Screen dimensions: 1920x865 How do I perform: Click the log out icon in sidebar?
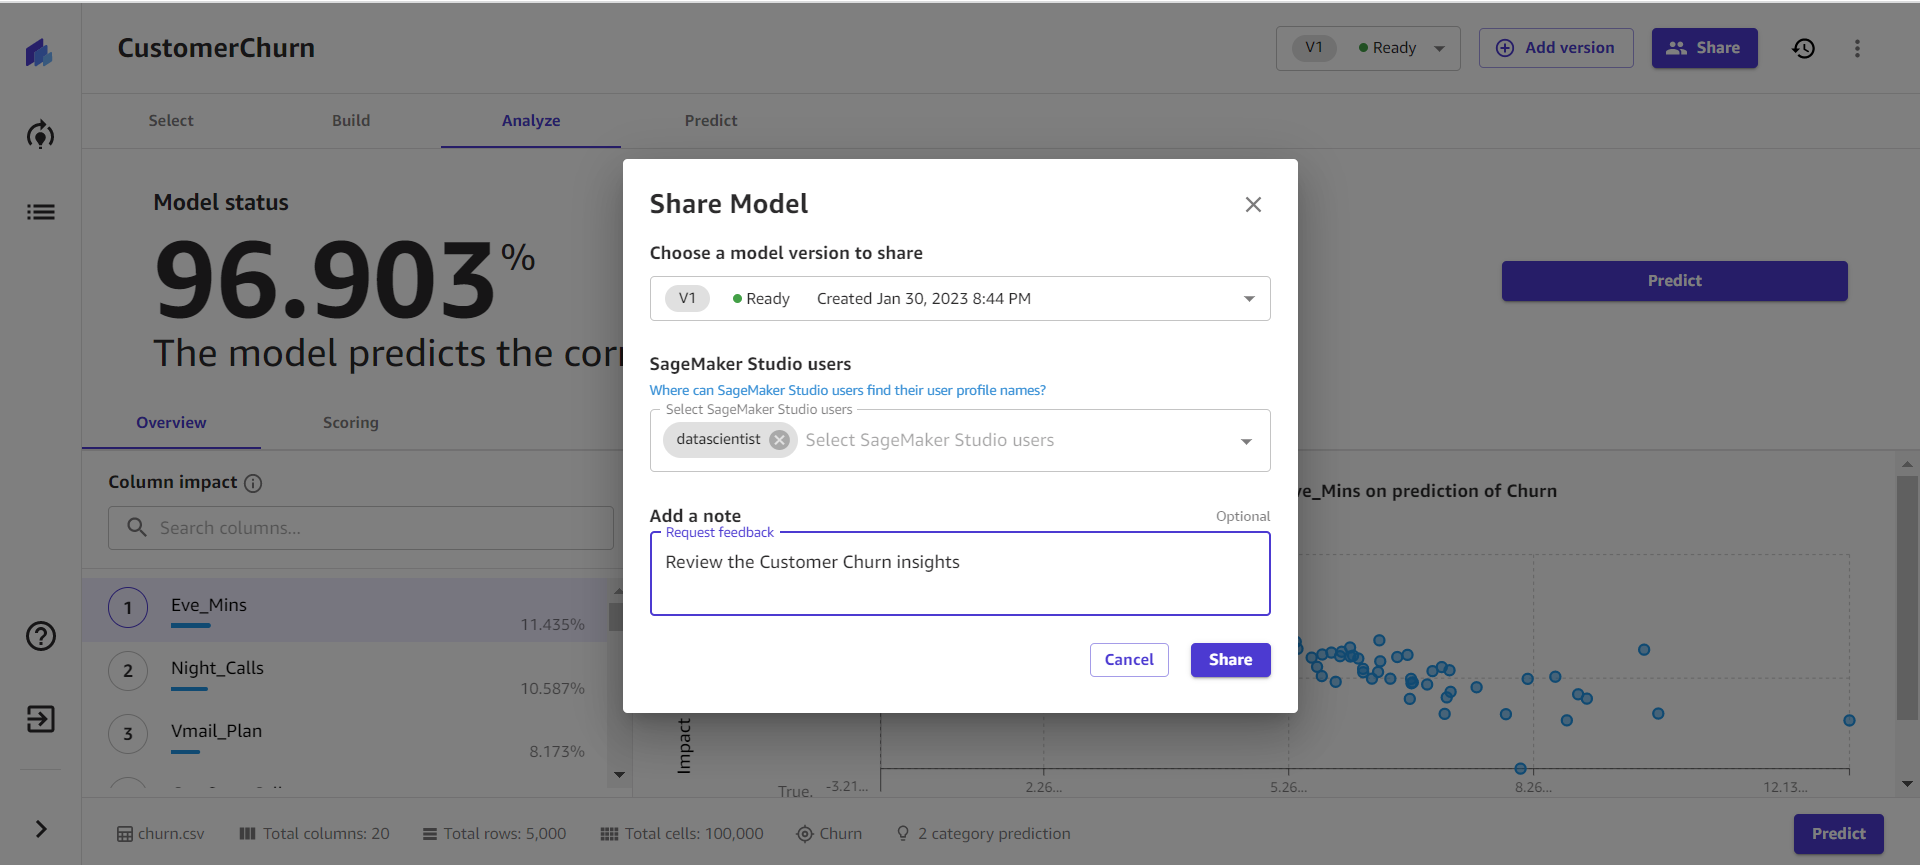point(40,719)
